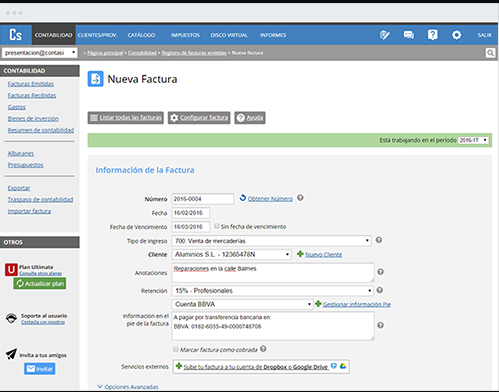Click the Google Drive icon in Servicios externos
The height and width of the screenshot is (392, 499).
coord(343,366)
